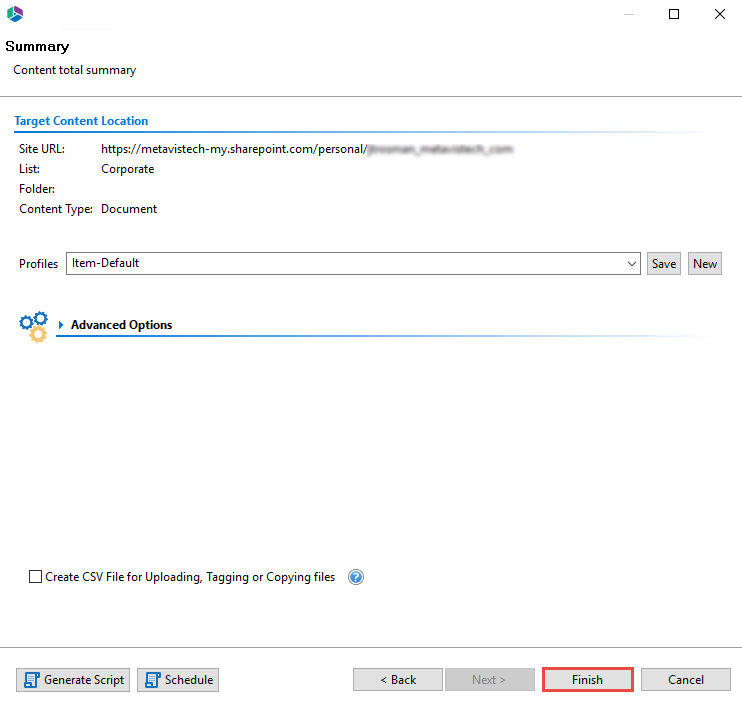
Task: Maximize the wizard window
Action: (674, 14)
